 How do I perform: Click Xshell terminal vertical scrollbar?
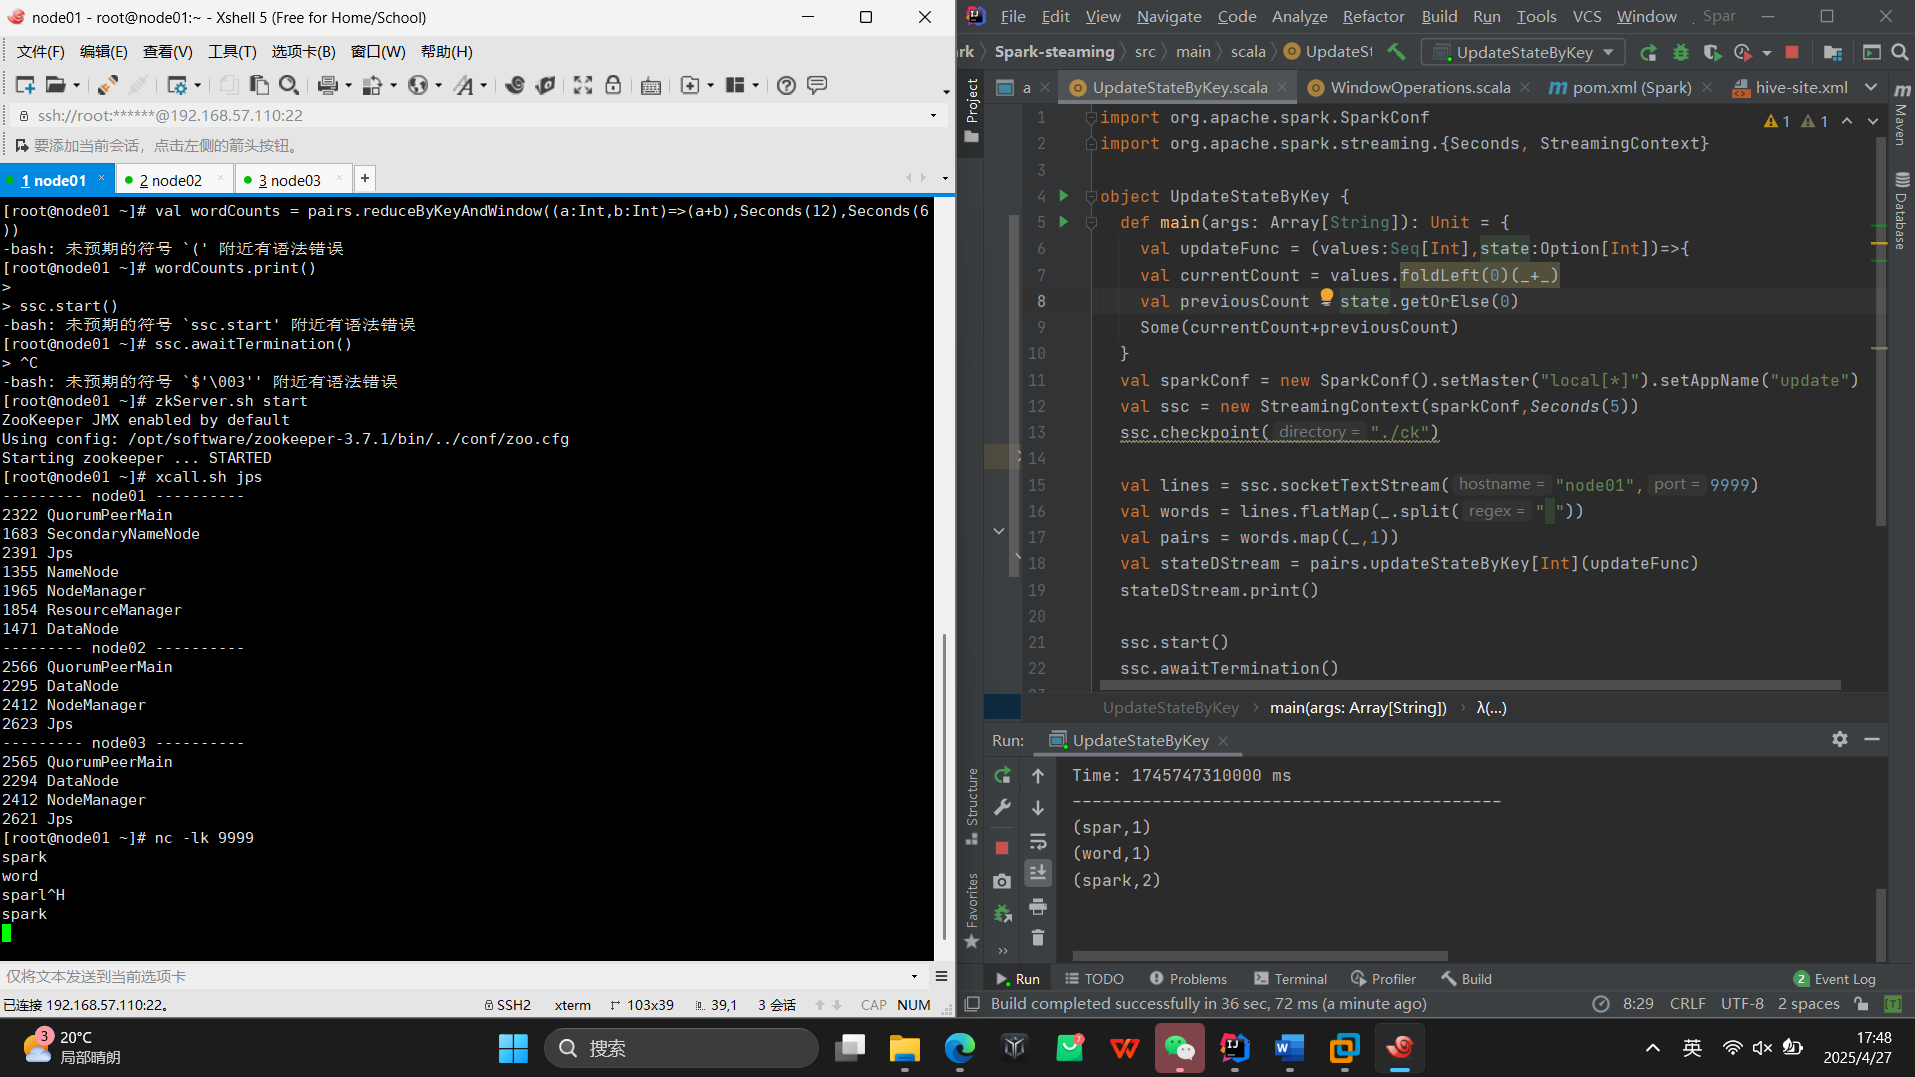coord(944,786)
